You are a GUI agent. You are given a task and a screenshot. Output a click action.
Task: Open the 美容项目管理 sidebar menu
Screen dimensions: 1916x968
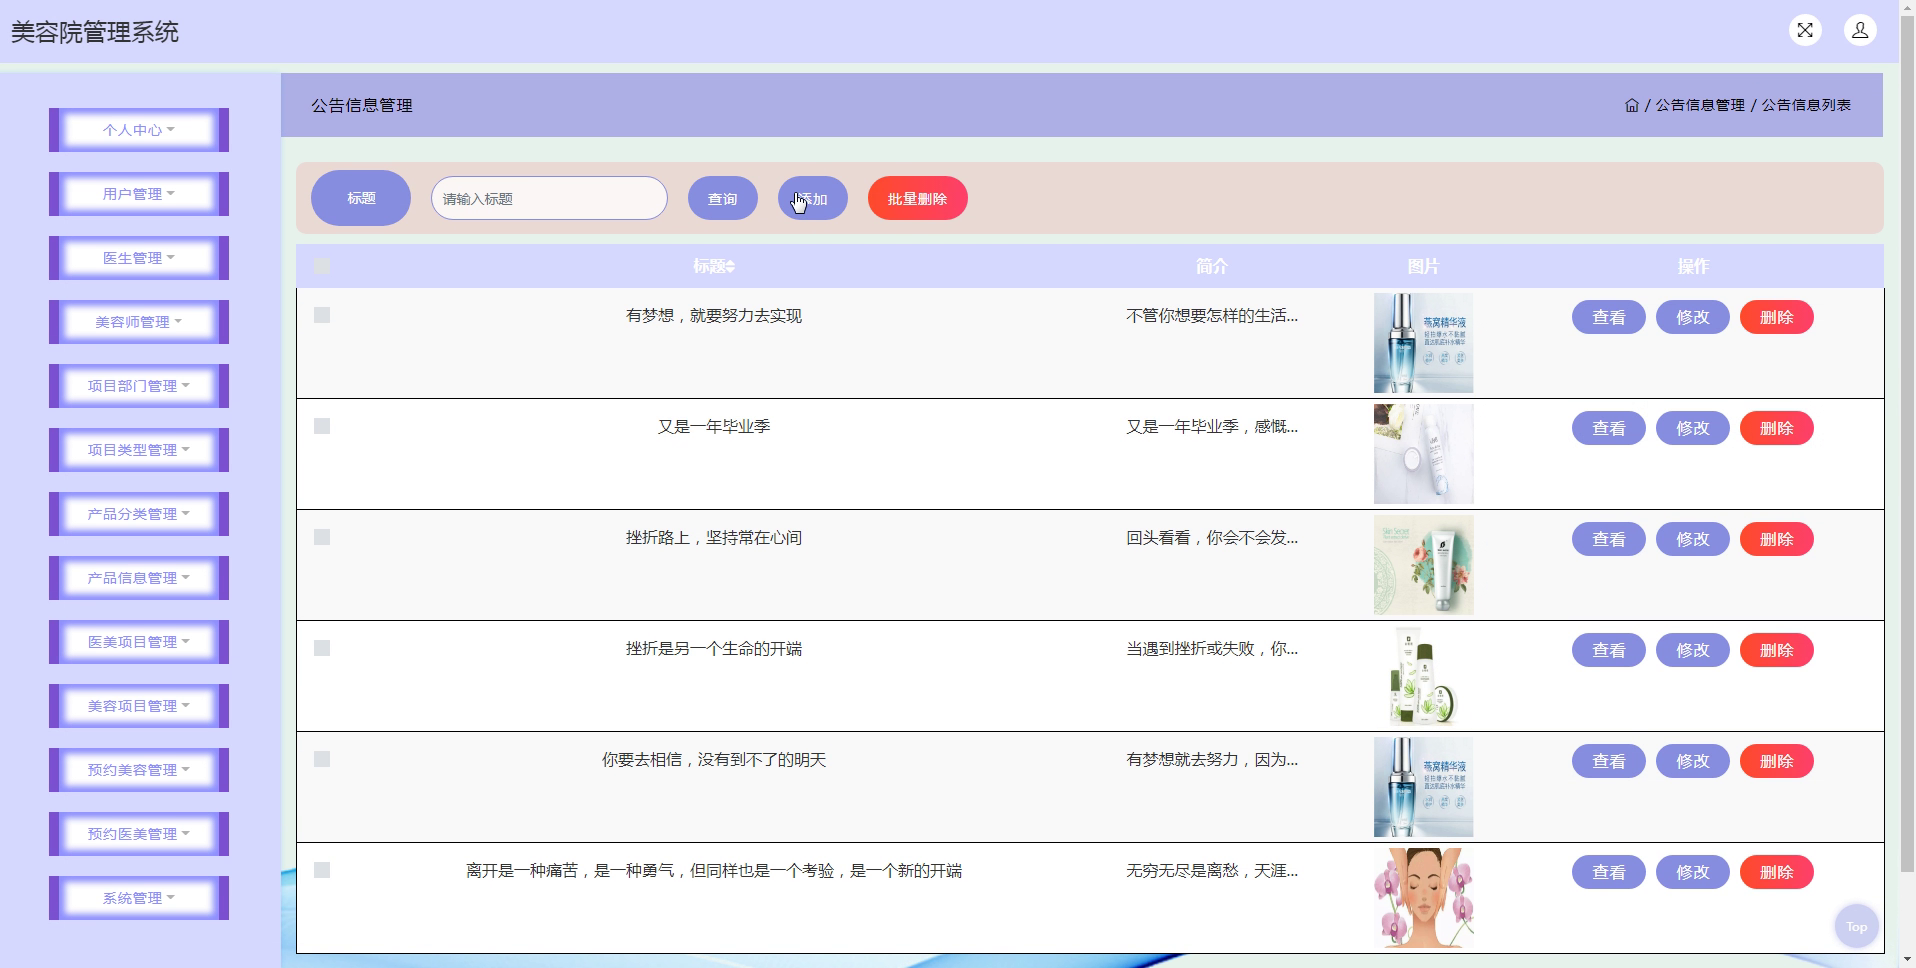(x=139, y=706)
